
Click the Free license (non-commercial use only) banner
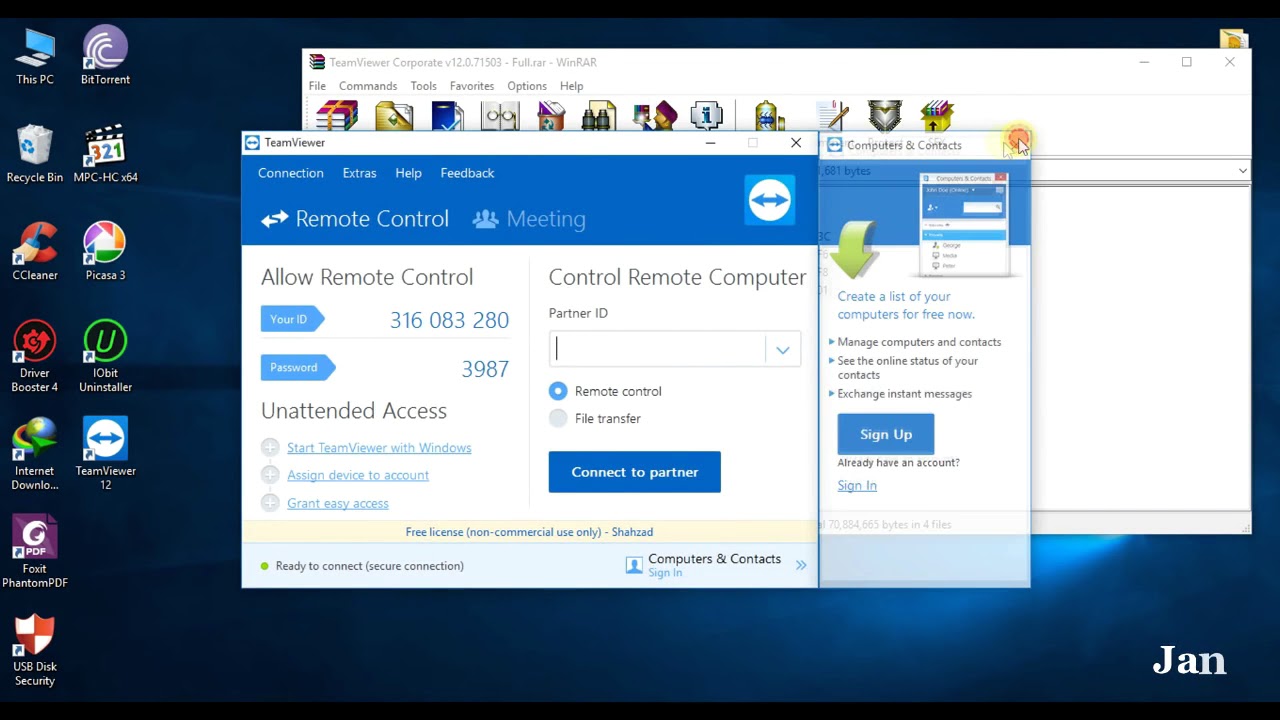[530, 532]
